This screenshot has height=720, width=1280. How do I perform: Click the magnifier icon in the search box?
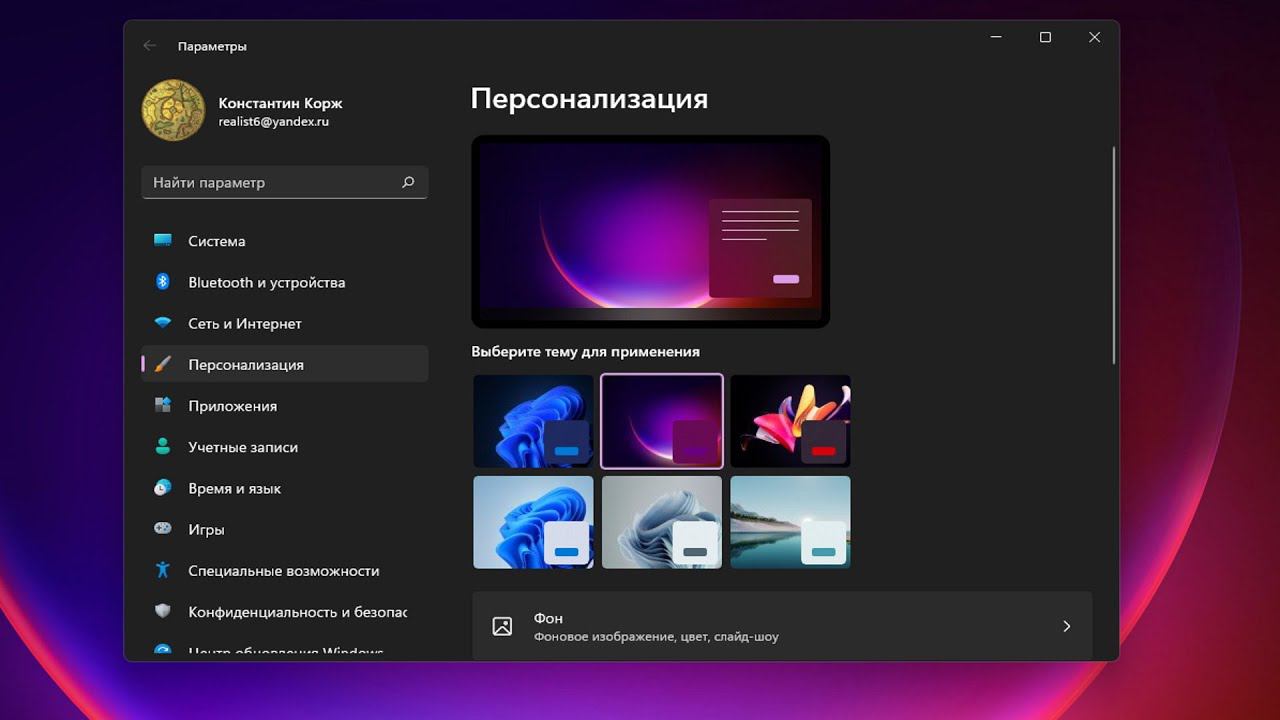point(408,183)
